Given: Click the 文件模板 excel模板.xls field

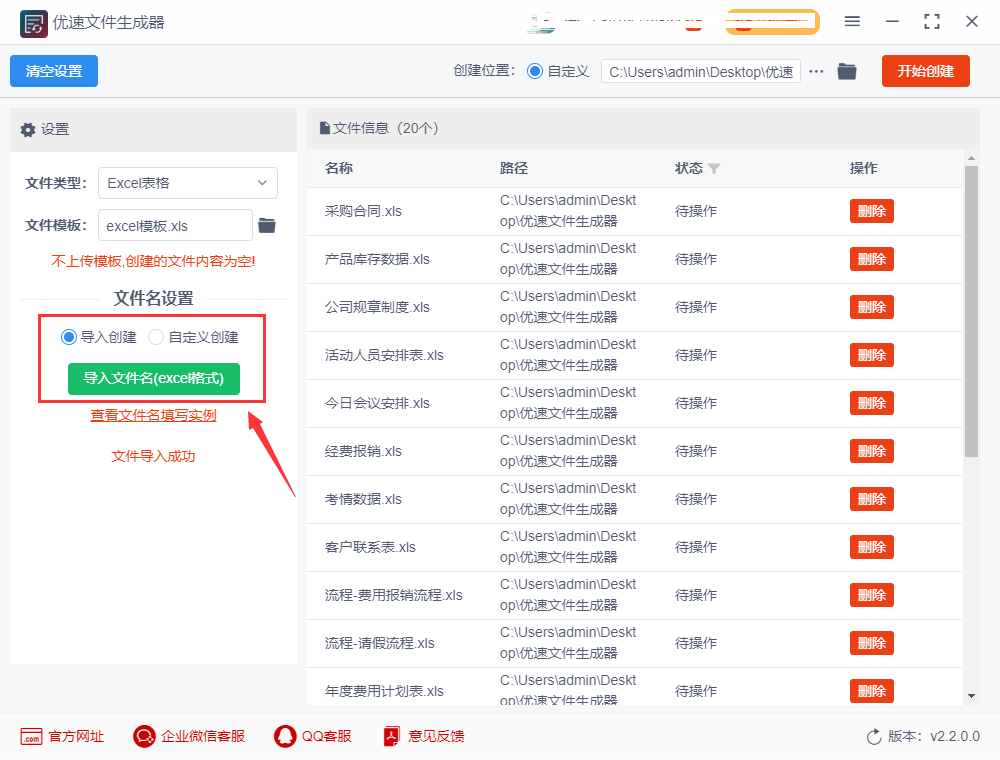Looking at the screenshot, I should pyautogui.click(x=175, y=225).
